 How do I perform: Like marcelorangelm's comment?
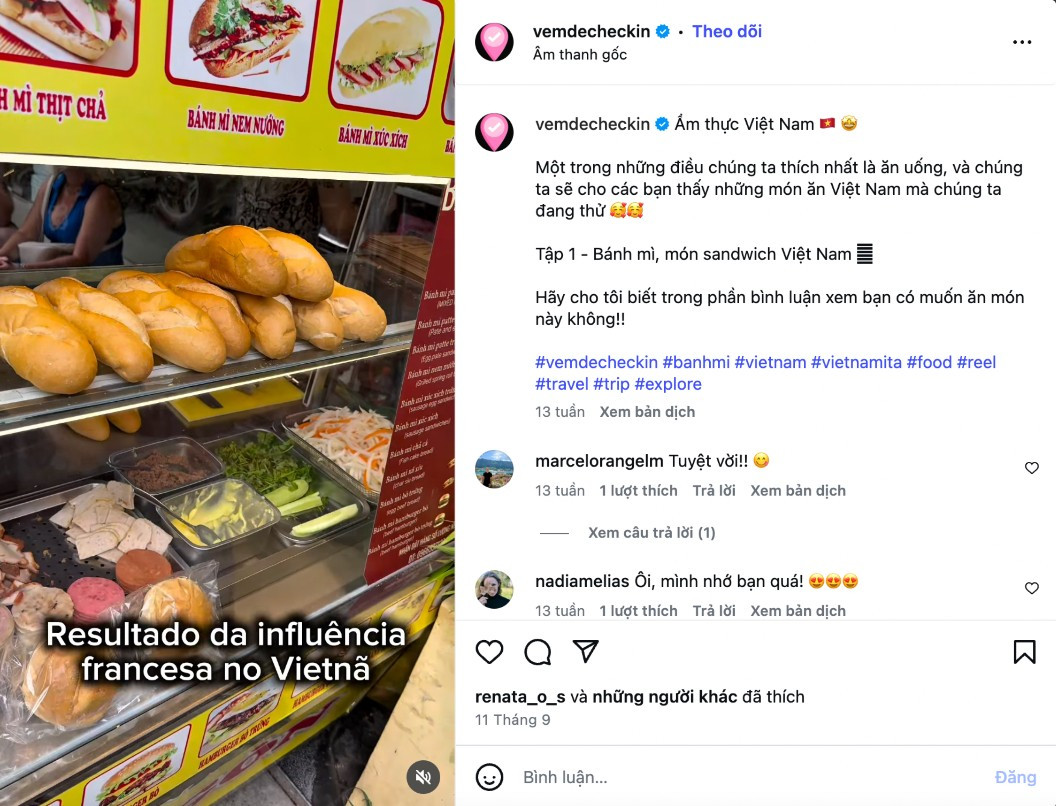[x=1032, y=468]
